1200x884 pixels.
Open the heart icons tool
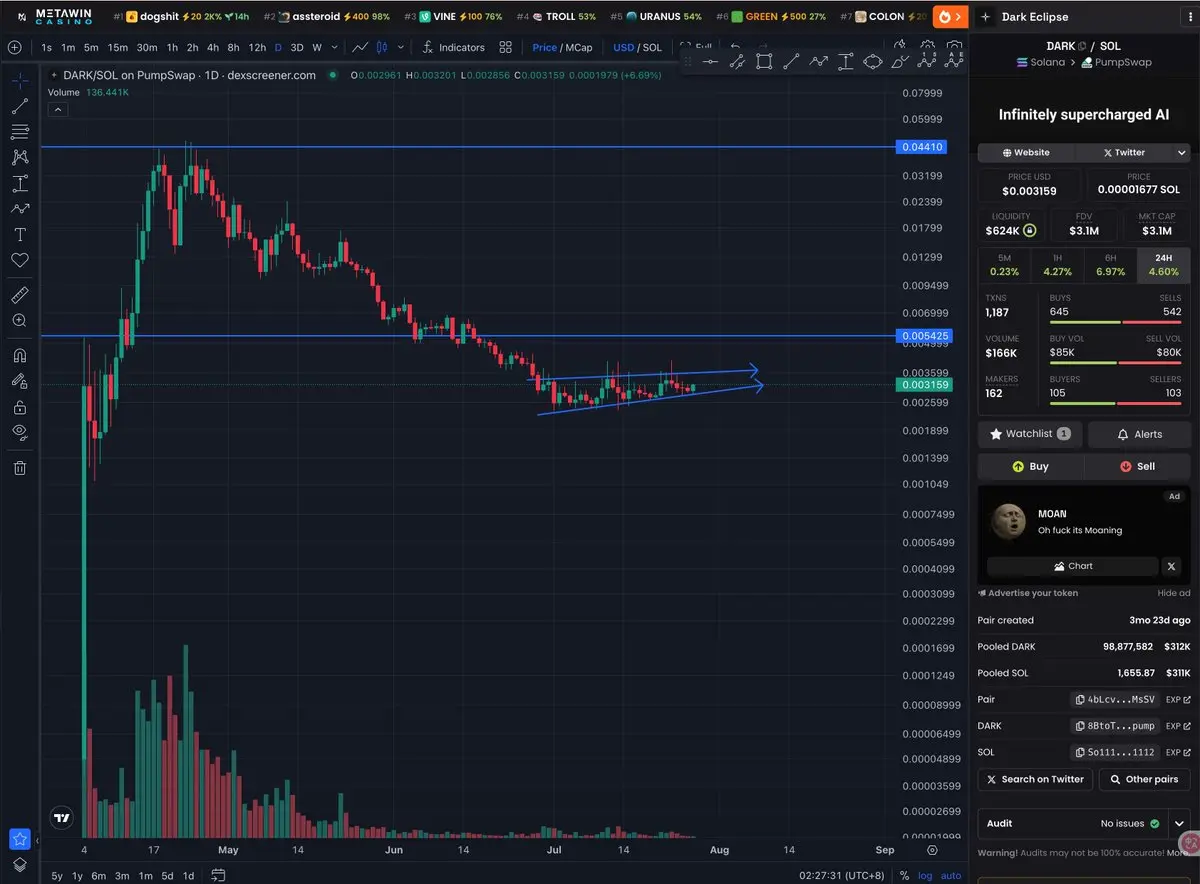(19, 260)
